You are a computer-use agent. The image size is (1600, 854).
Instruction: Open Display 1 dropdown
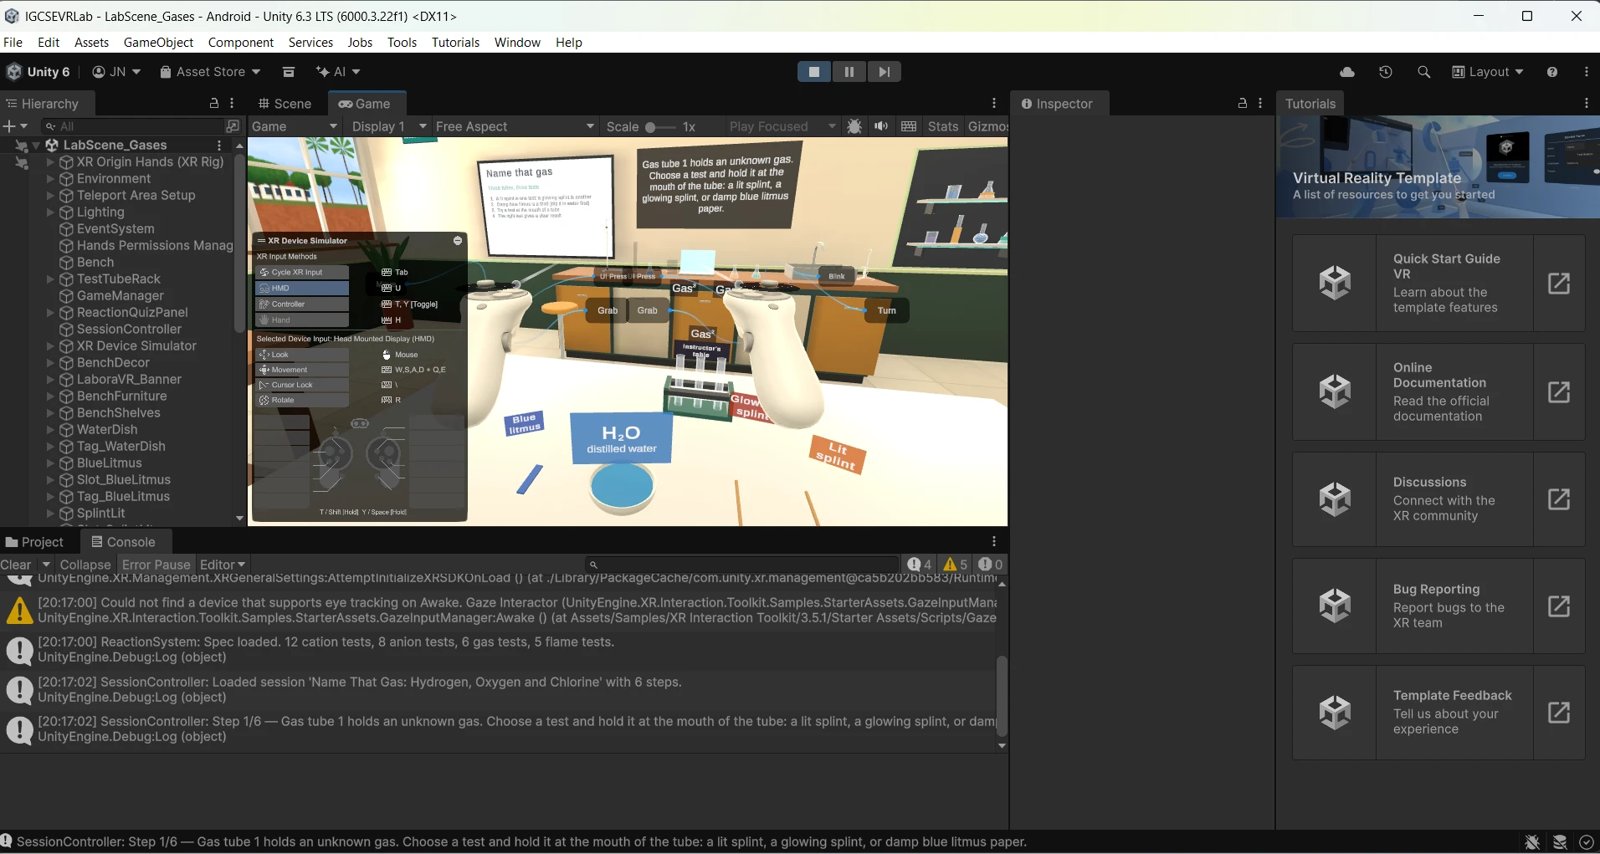click(389, 126)
